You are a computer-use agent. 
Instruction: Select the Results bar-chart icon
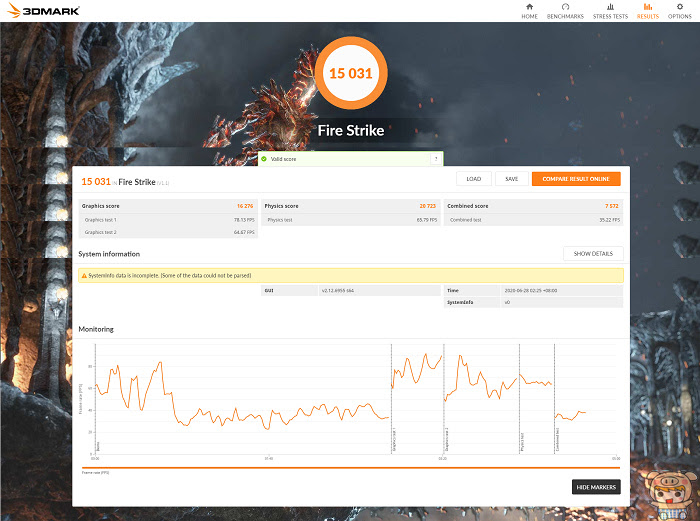[x=648, y=7]
